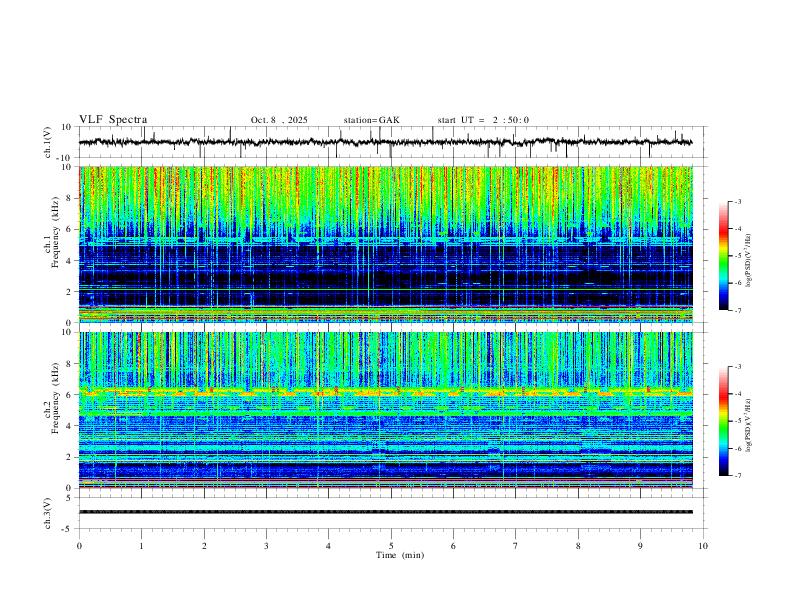Click the "station=GAK" label

pos(371,120)
